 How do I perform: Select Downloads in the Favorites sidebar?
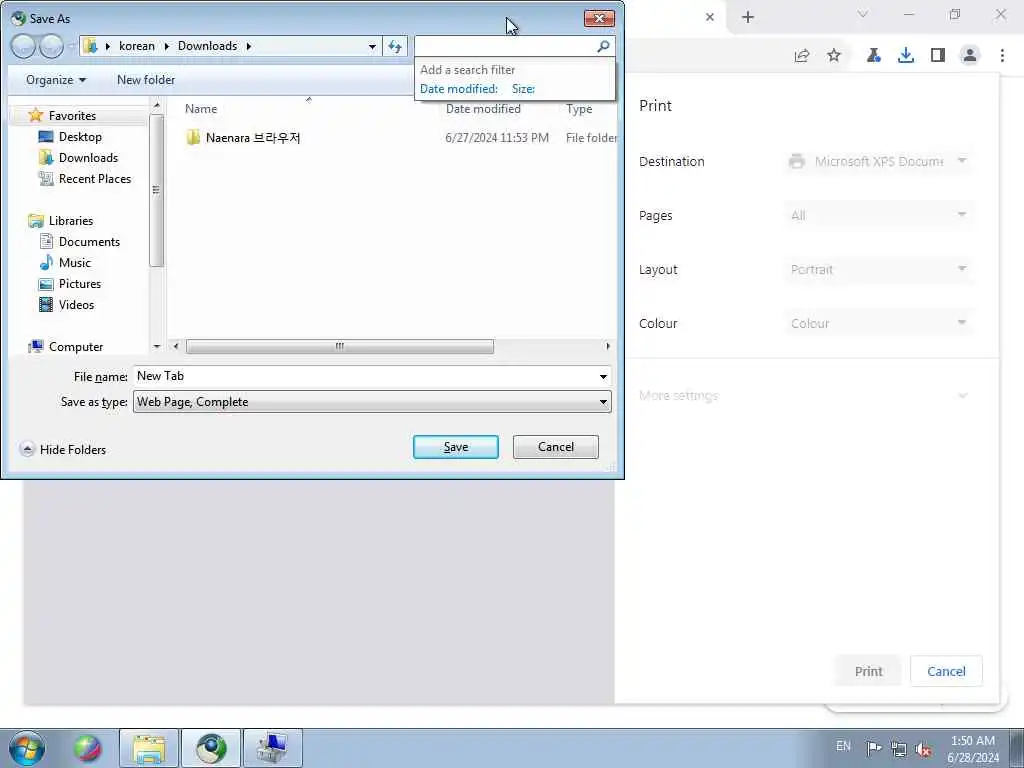point(88,157)
